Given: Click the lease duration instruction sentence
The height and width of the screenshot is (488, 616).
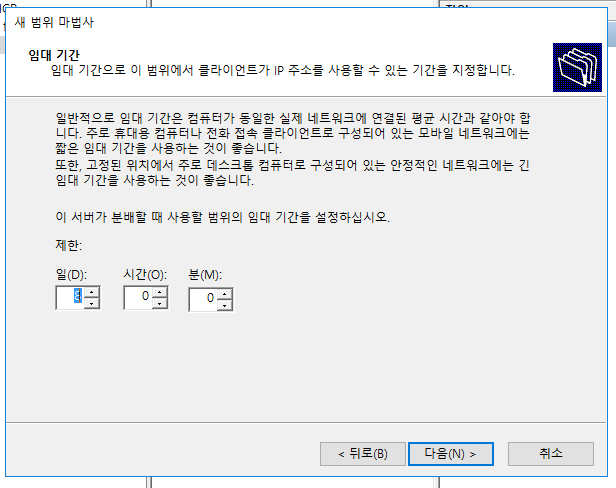Looking at the screenshot, I should (x=222, y=217).
